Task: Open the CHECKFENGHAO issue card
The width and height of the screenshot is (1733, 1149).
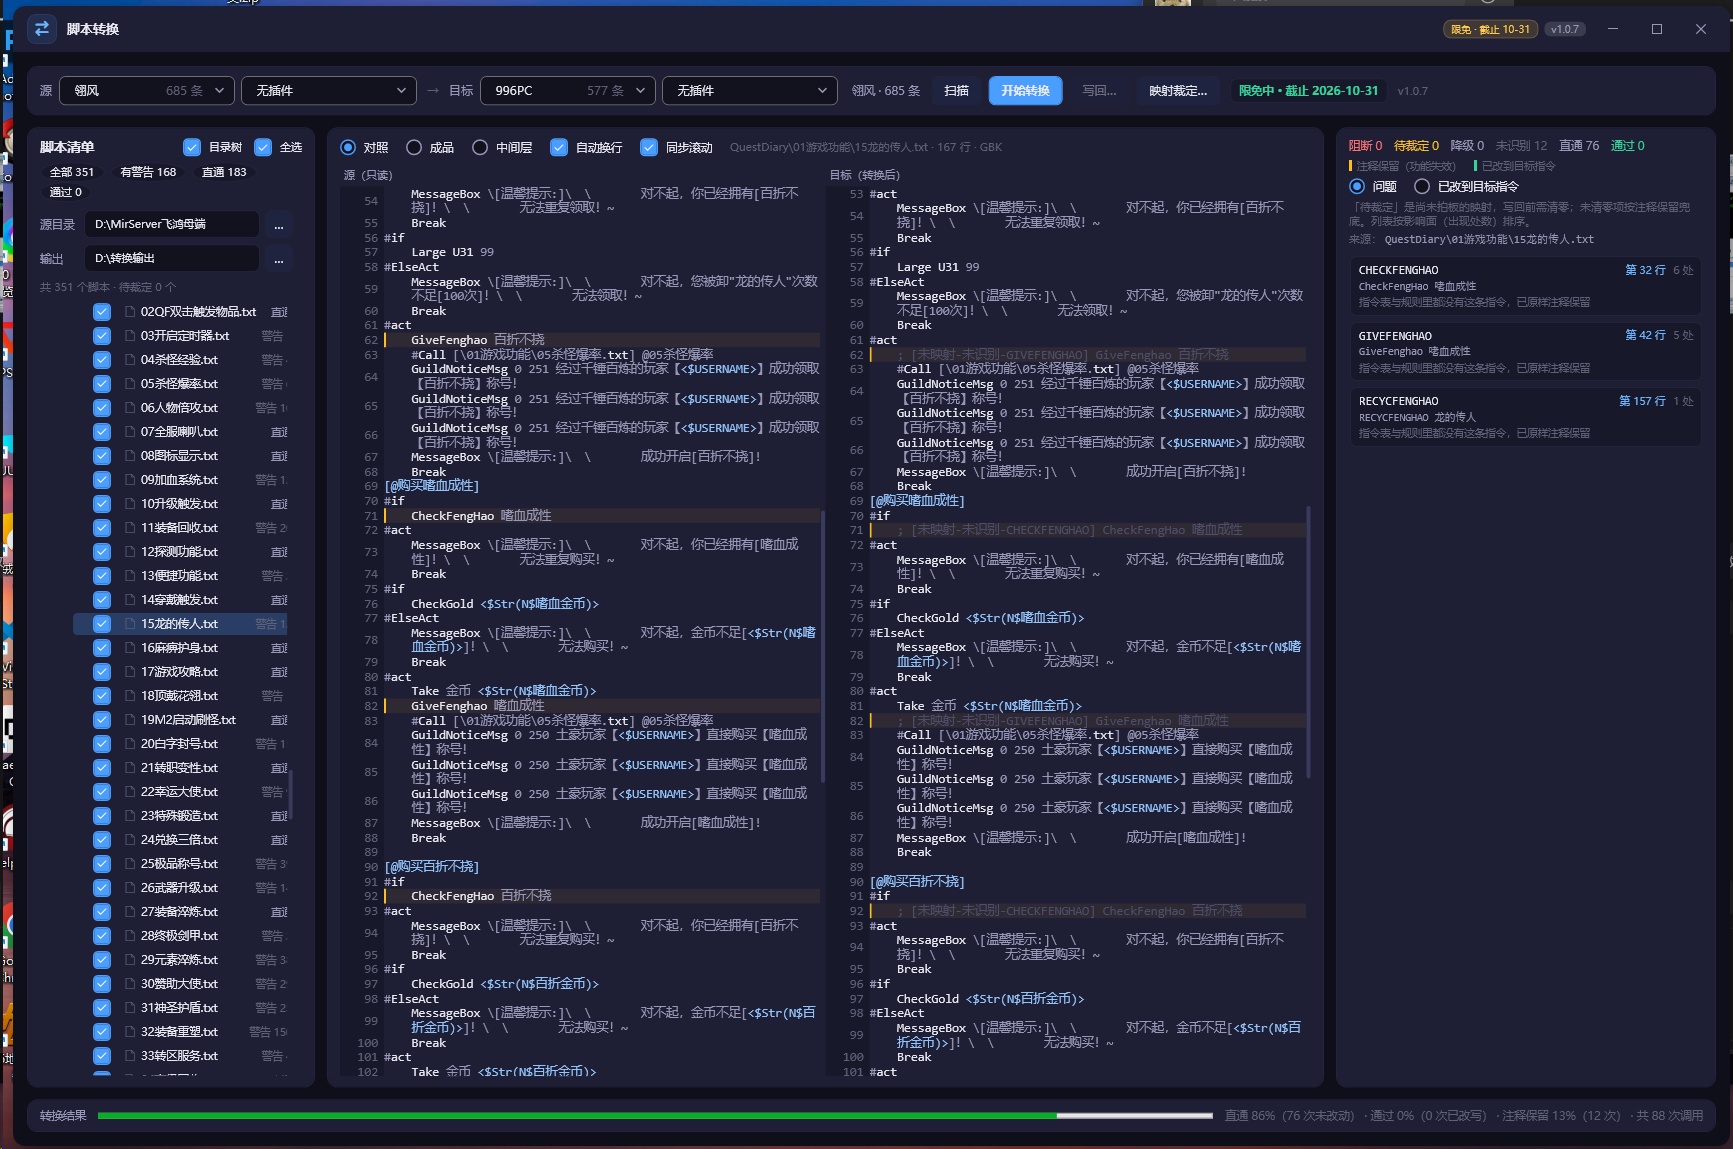Action: click(x=1525, y=286)
